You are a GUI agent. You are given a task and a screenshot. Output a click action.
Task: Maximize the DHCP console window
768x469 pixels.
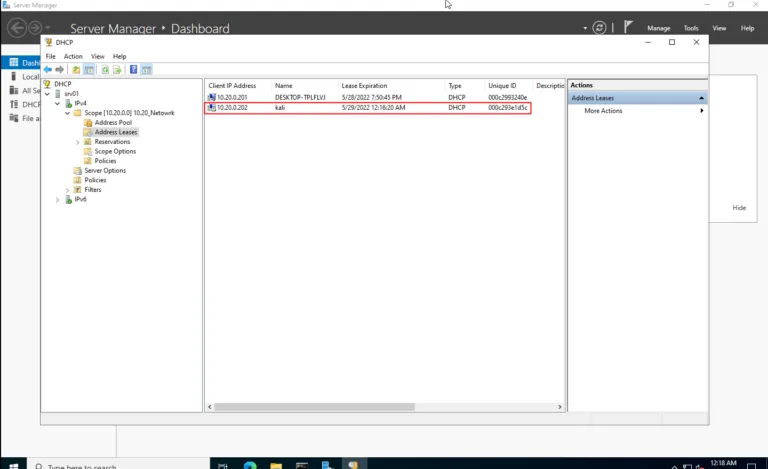672,42
